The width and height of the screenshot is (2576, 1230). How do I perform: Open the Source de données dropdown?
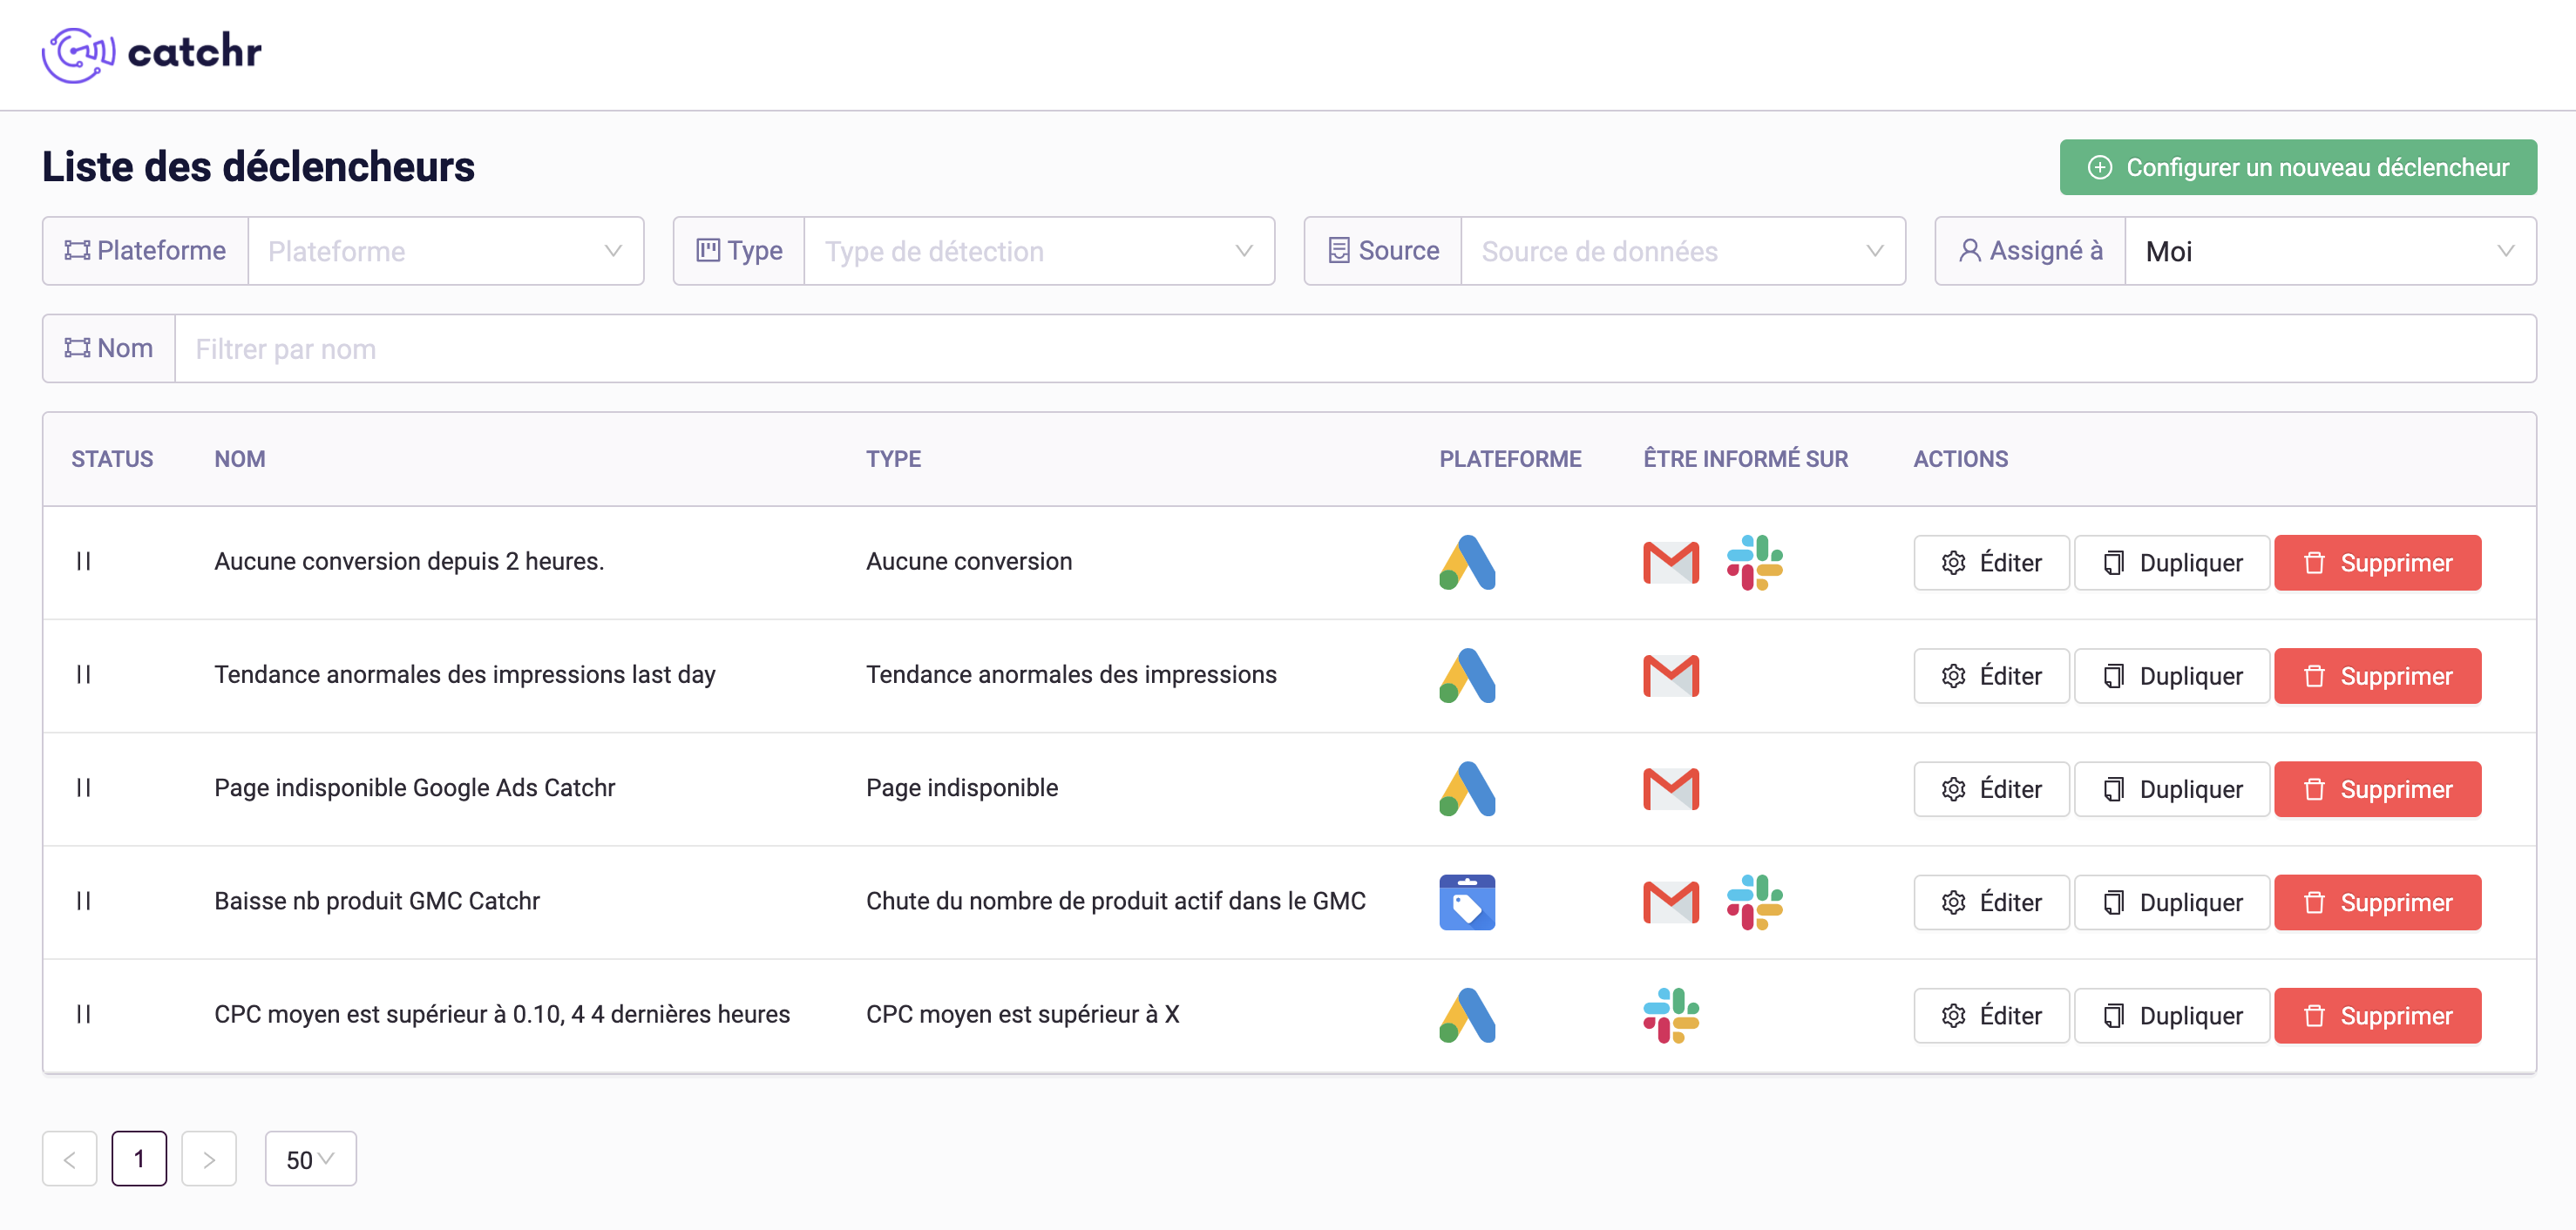1683,251
